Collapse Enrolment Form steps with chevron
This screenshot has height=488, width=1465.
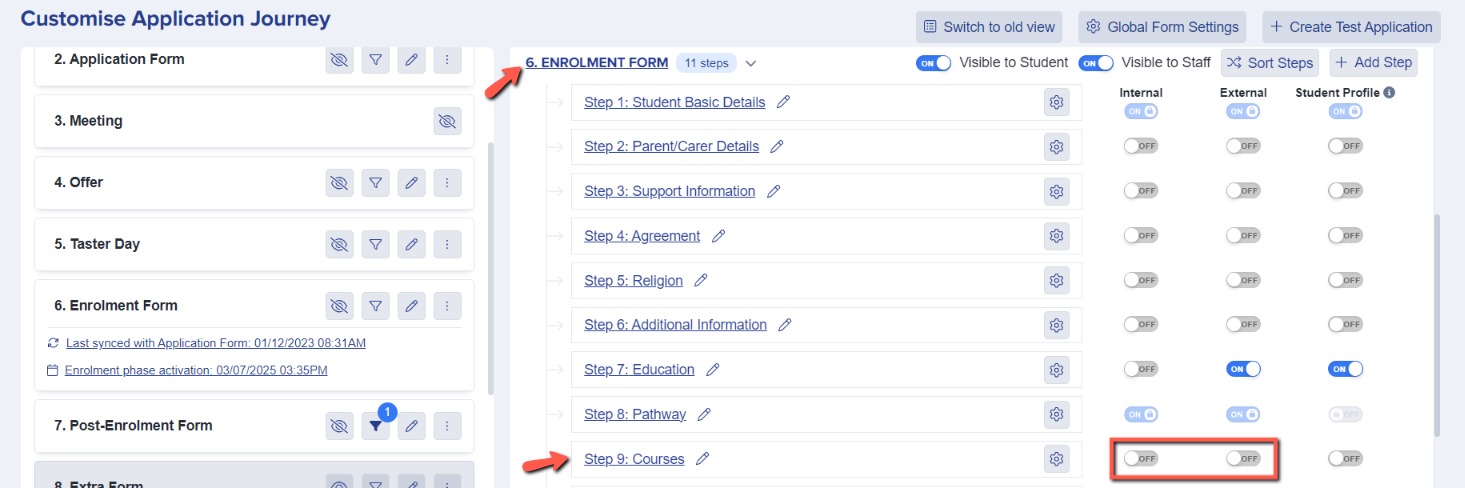point(751,64)
